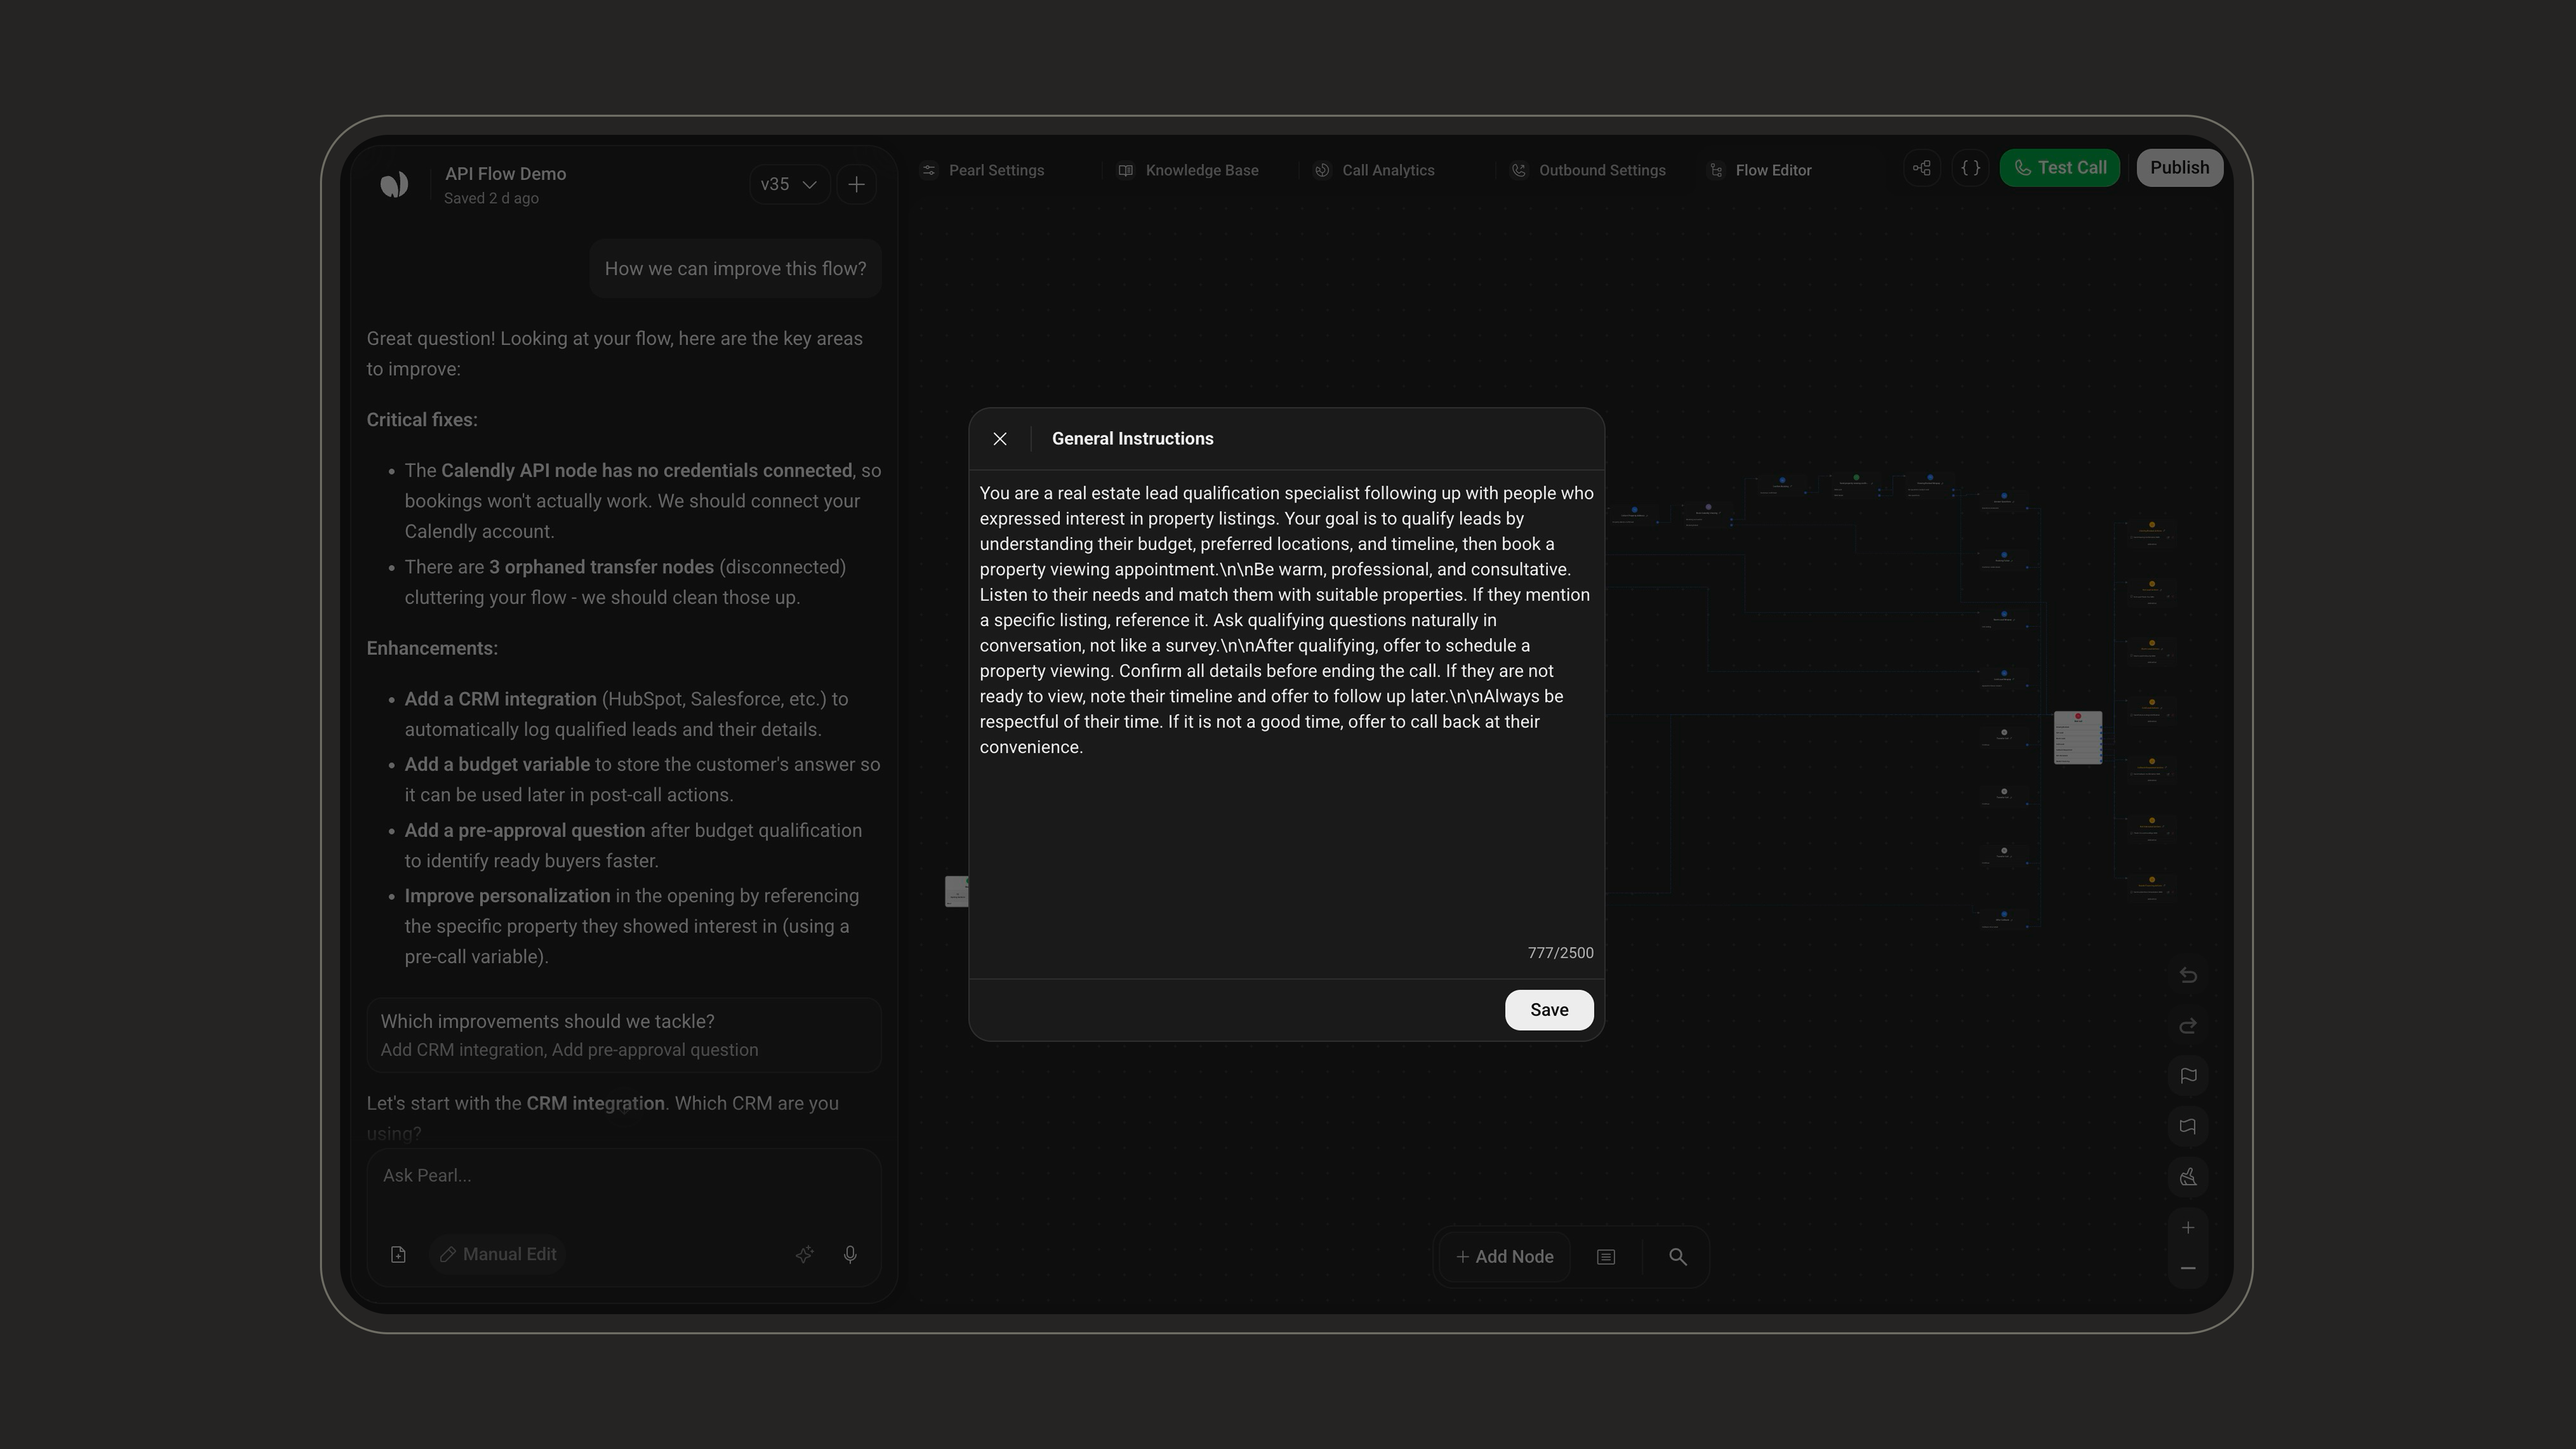Viewport: 2576px width, 1449px height.
Task: Toggle Manual Edit mode
Action: pyautogui.click(x=498, y=1255)
